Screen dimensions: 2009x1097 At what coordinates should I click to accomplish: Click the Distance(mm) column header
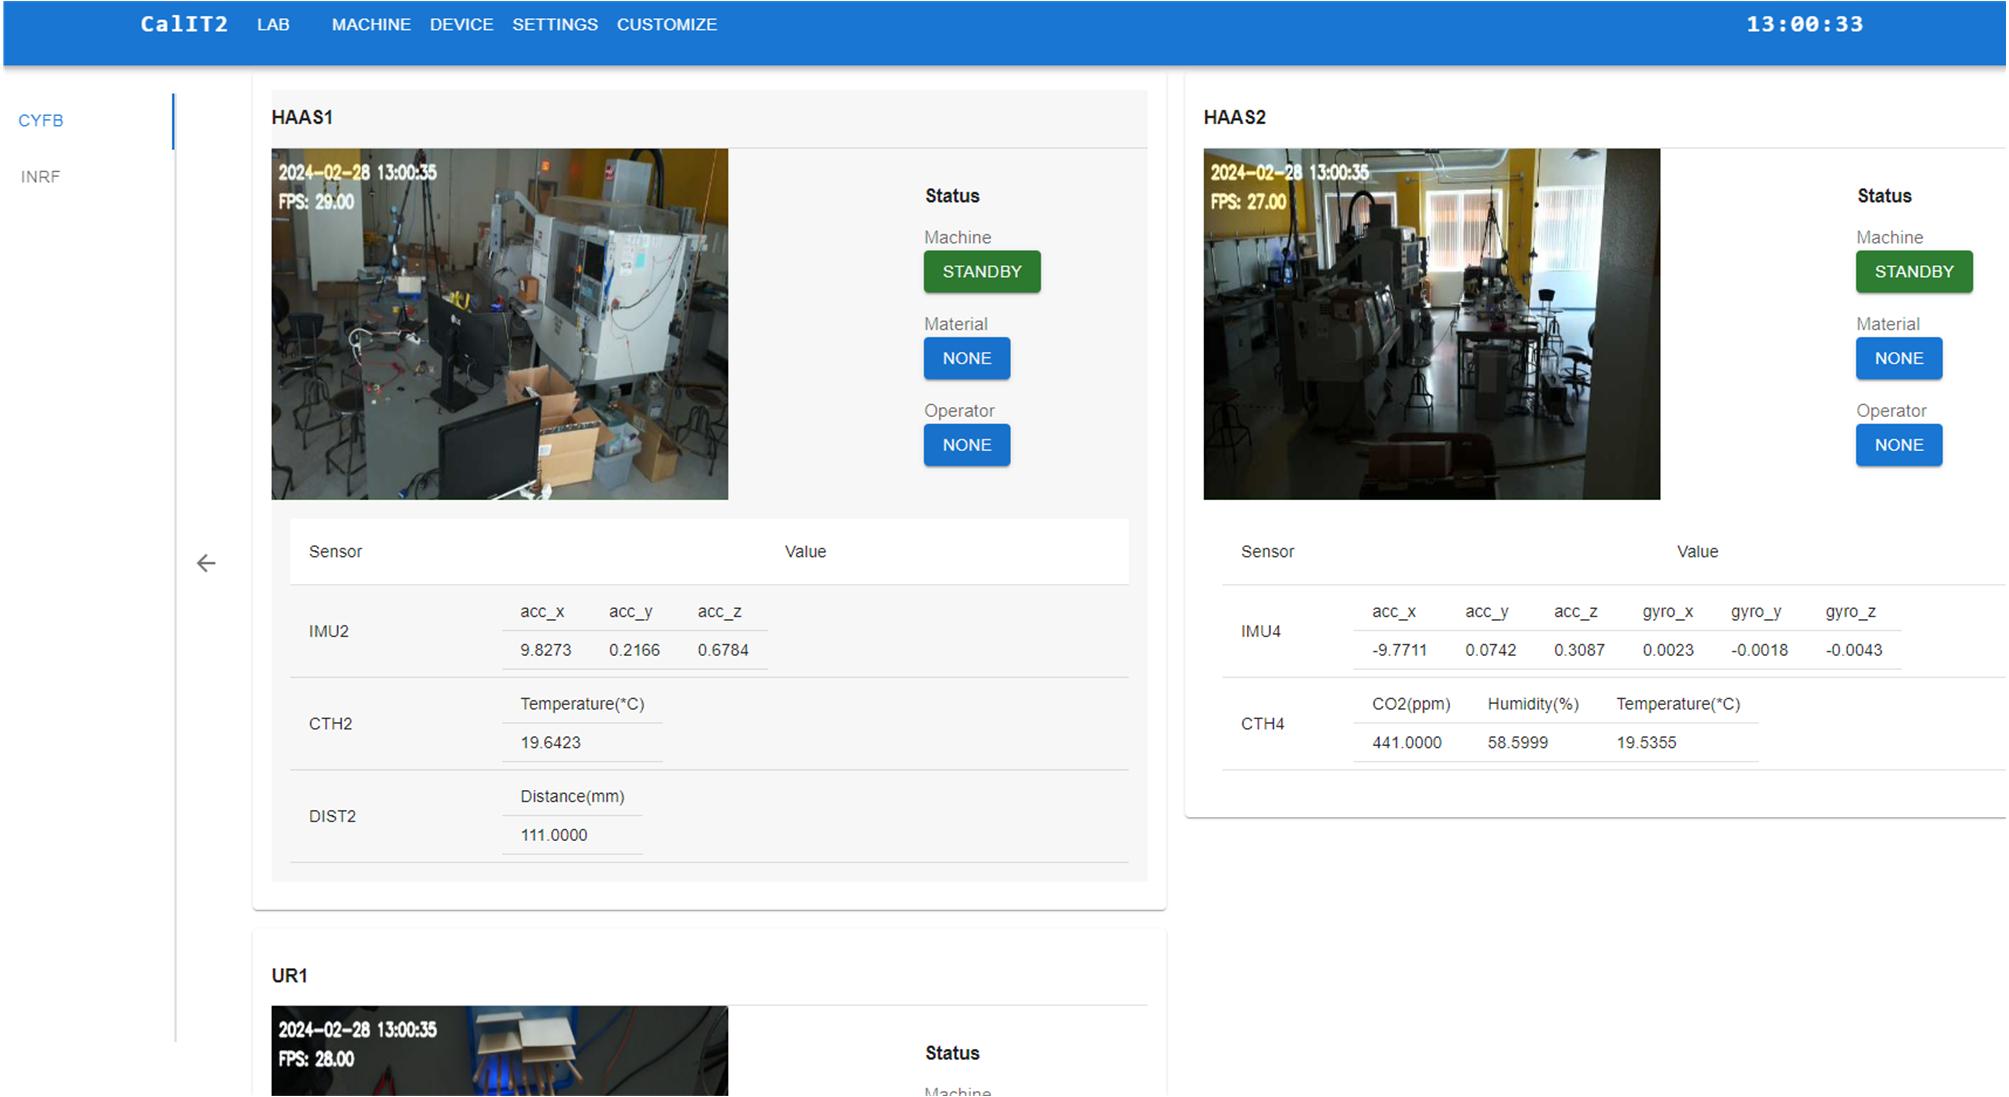click(x=572, y=797)
